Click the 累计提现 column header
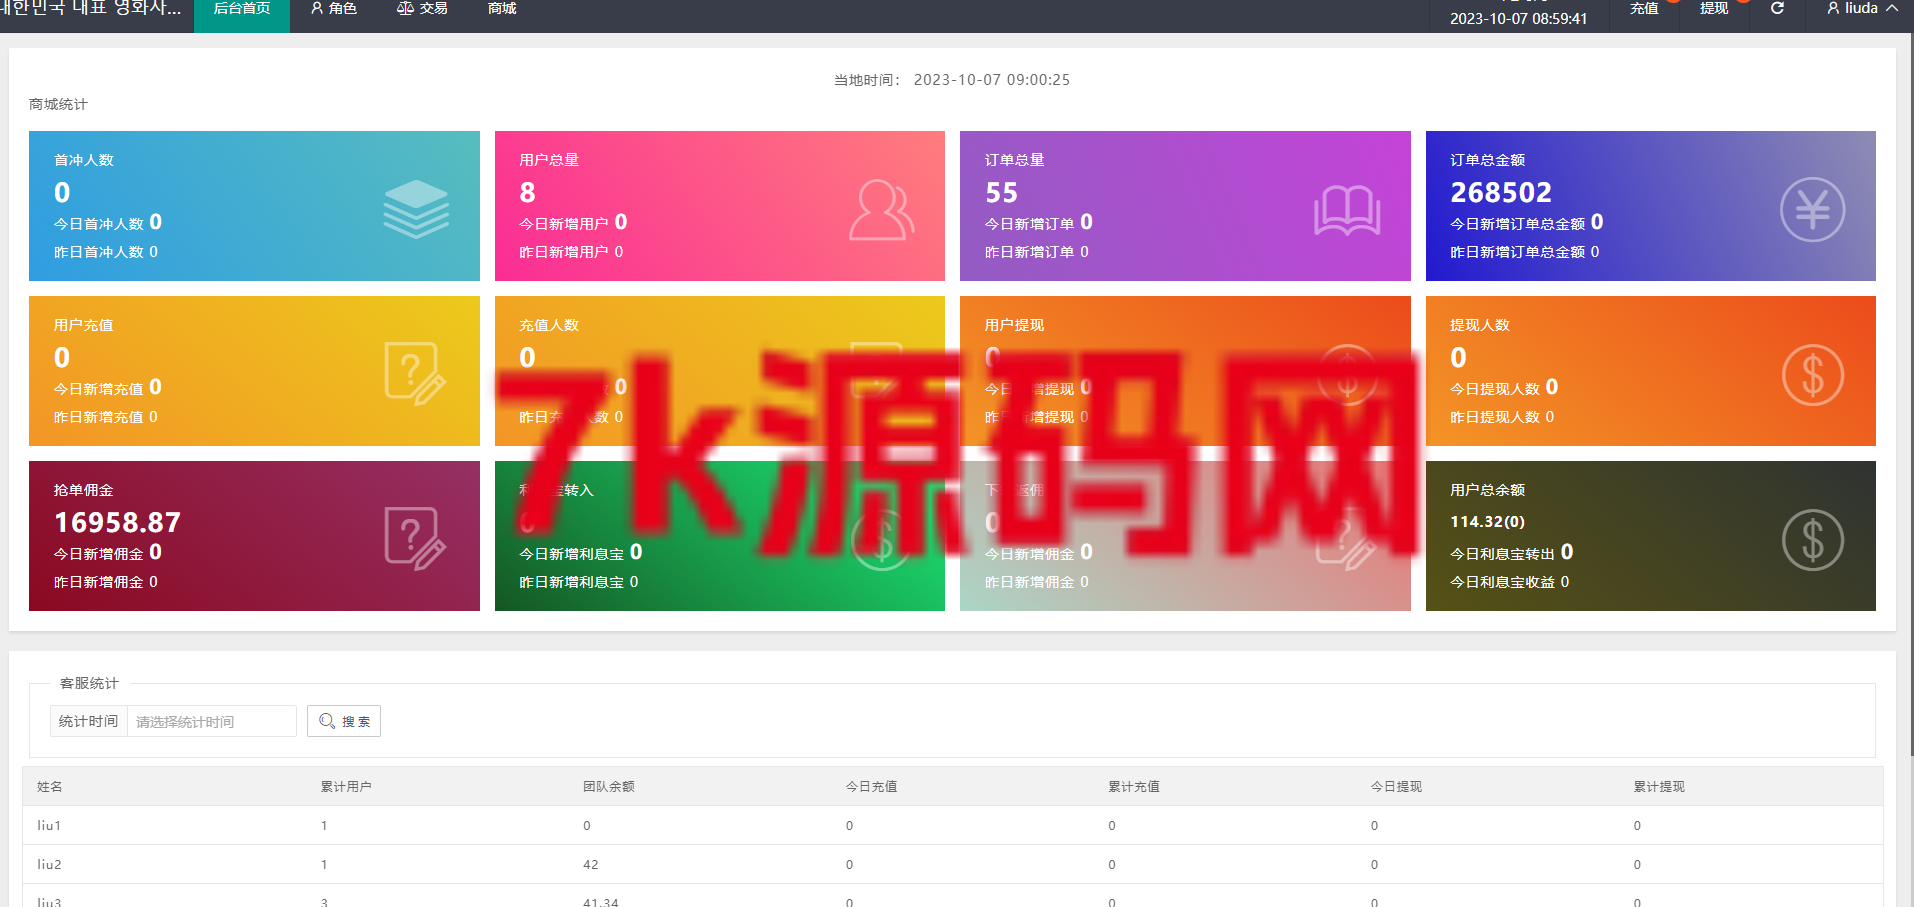The width and height of the screenshot is (1914, 907). point(1659,787)
